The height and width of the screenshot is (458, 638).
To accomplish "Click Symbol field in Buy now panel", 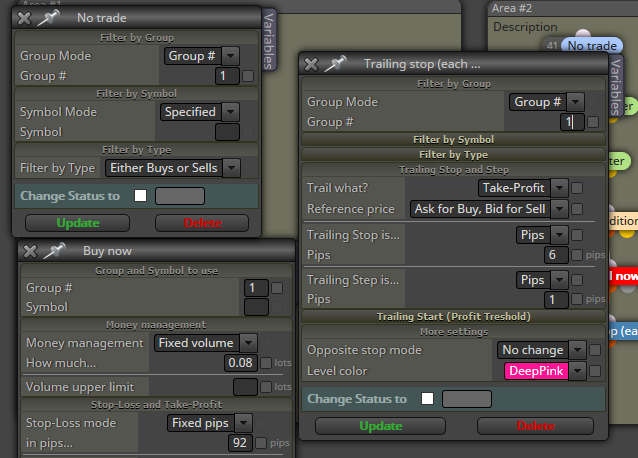I will coord(256,307).
